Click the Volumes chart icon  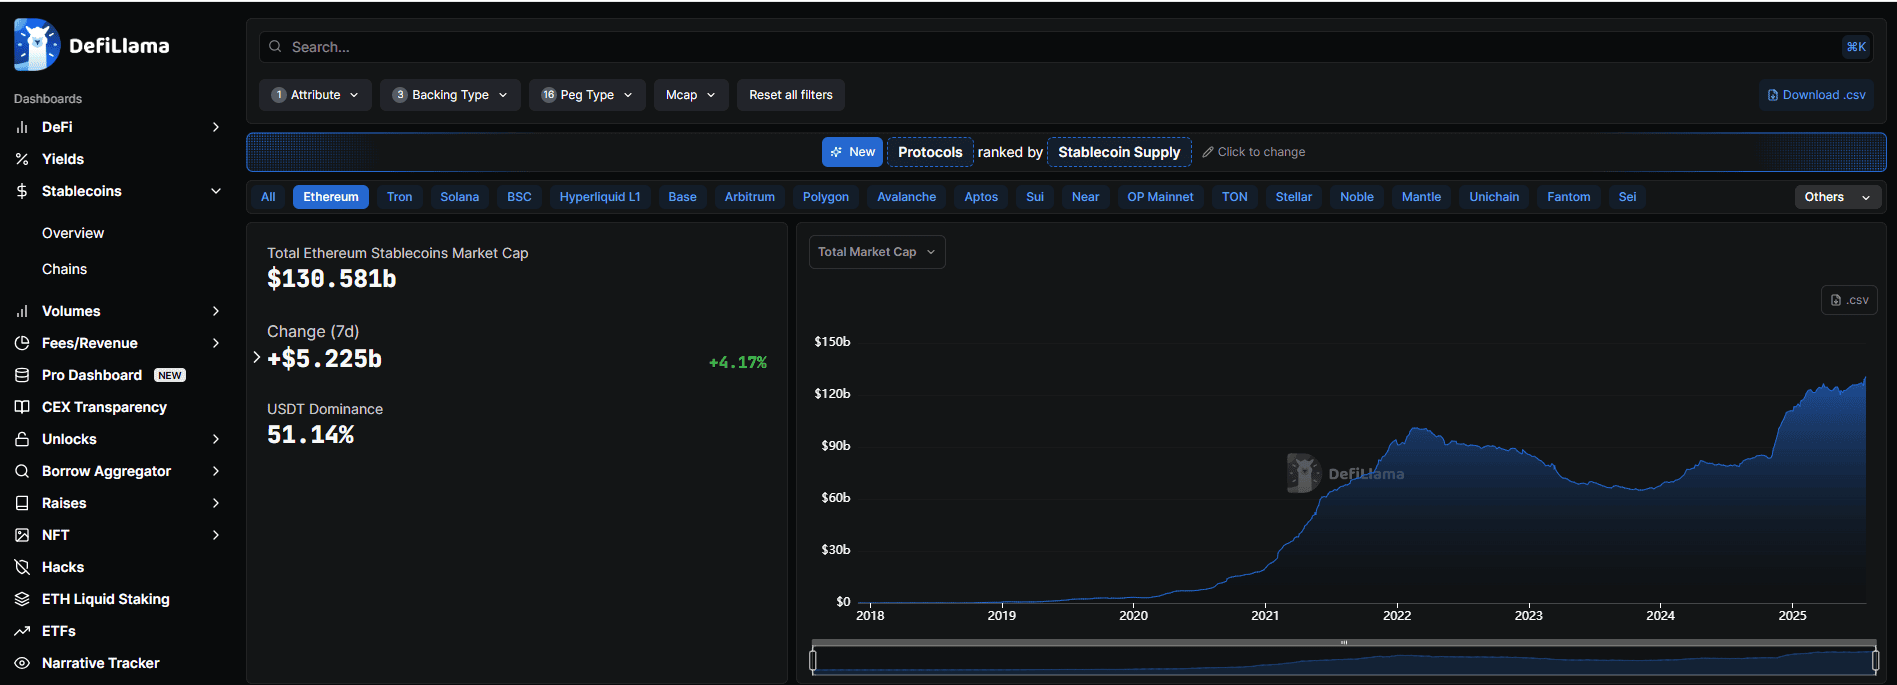point(22,311)
